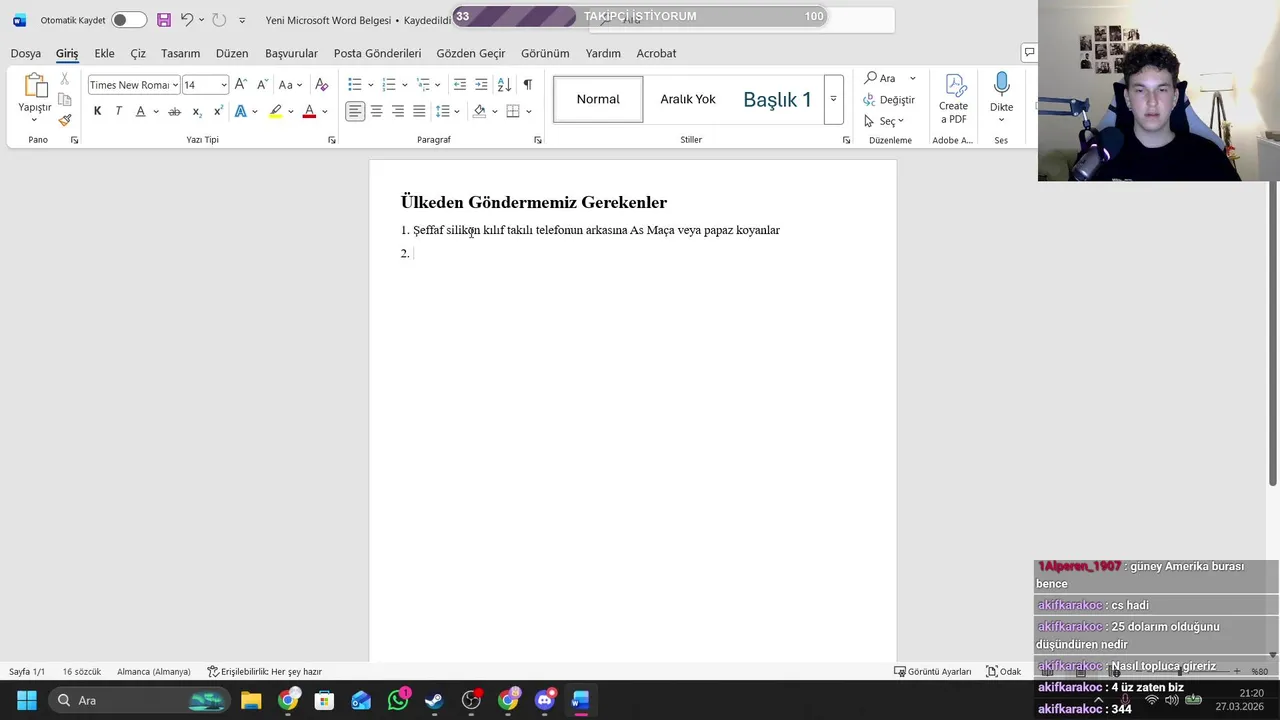Open borders dropdown arrow
The image size is (1280, 720).
click(x=528, y=112)
